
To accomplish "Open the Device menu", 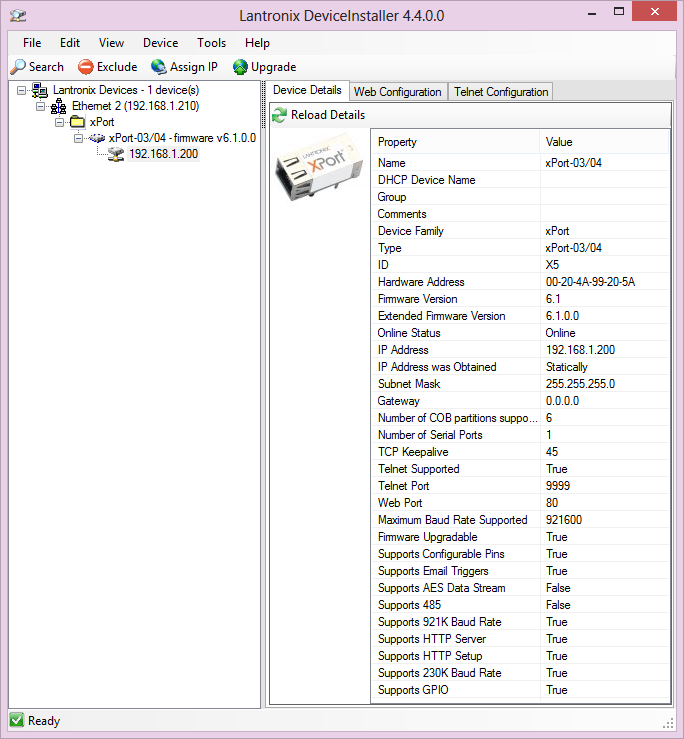I will point(161,43).
